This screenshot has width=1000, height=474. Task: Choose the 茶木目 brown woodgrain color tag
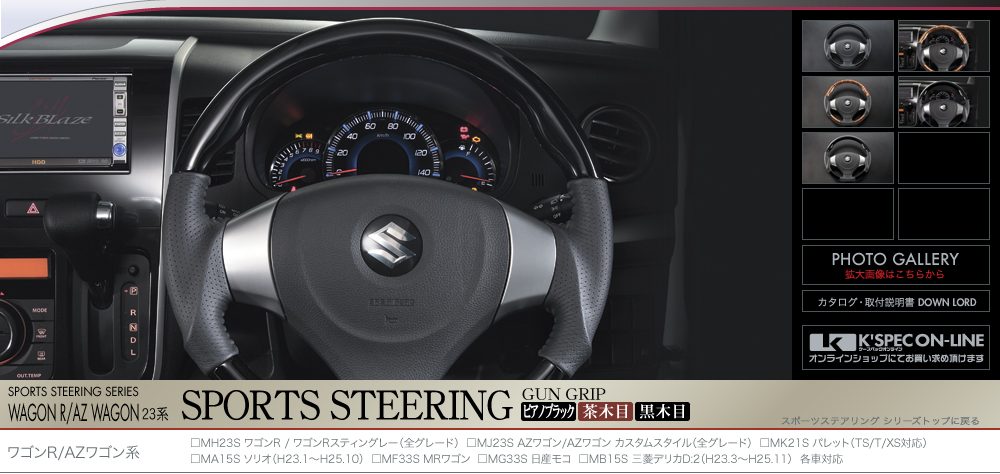pyautogui.click(x=605, y=409)
